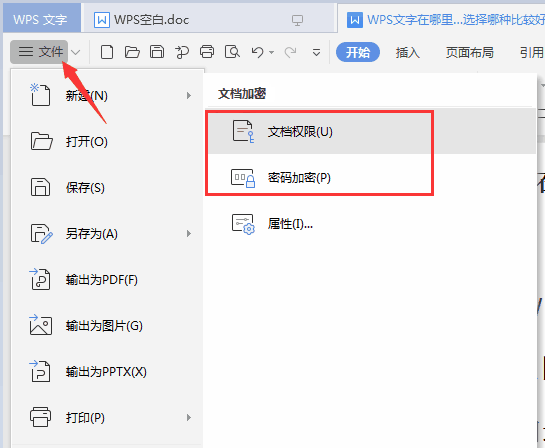
Task: Click the redo arrow icon
Action: [x=290, y=52]
